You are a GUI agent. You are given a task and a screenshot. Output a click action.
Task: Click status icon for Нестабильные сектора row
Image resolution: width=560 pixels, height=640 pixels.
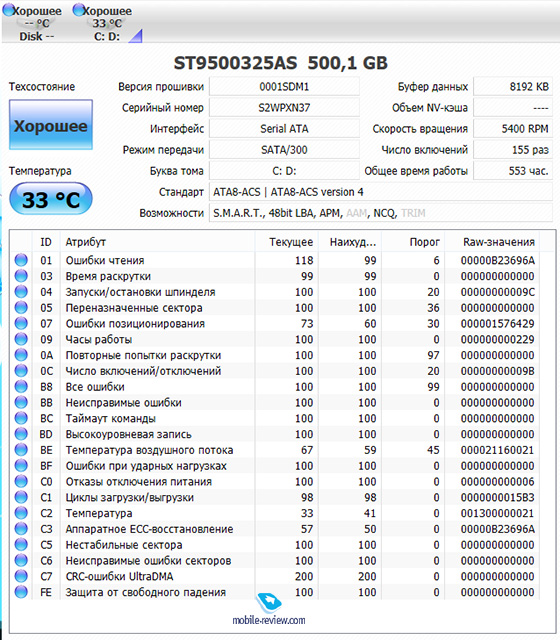[x=21, y=544]
